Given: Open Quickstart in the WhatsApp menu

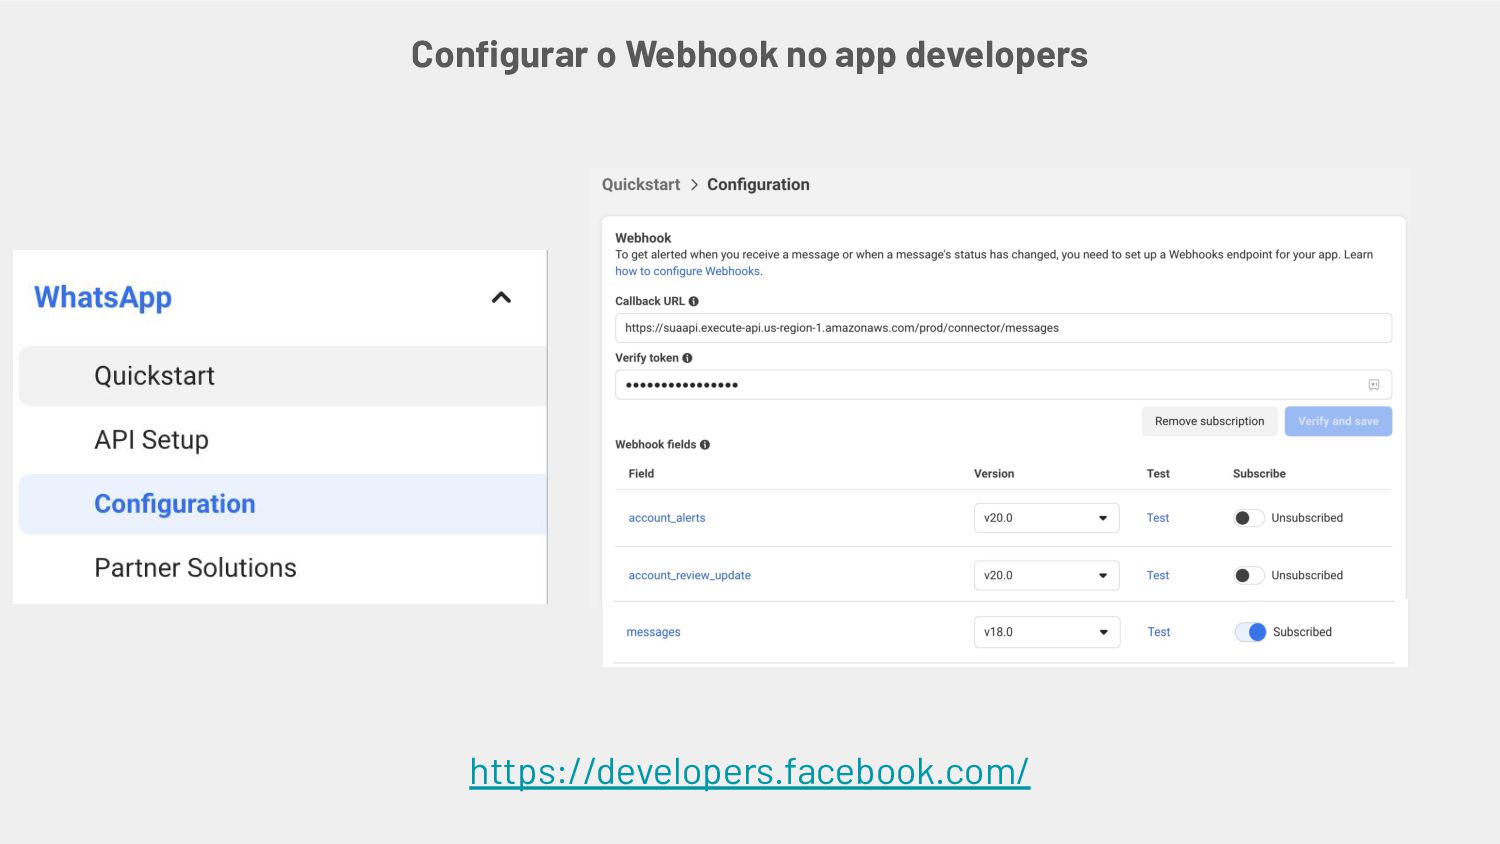Looking at the screenshot, I should pos(283,376).
